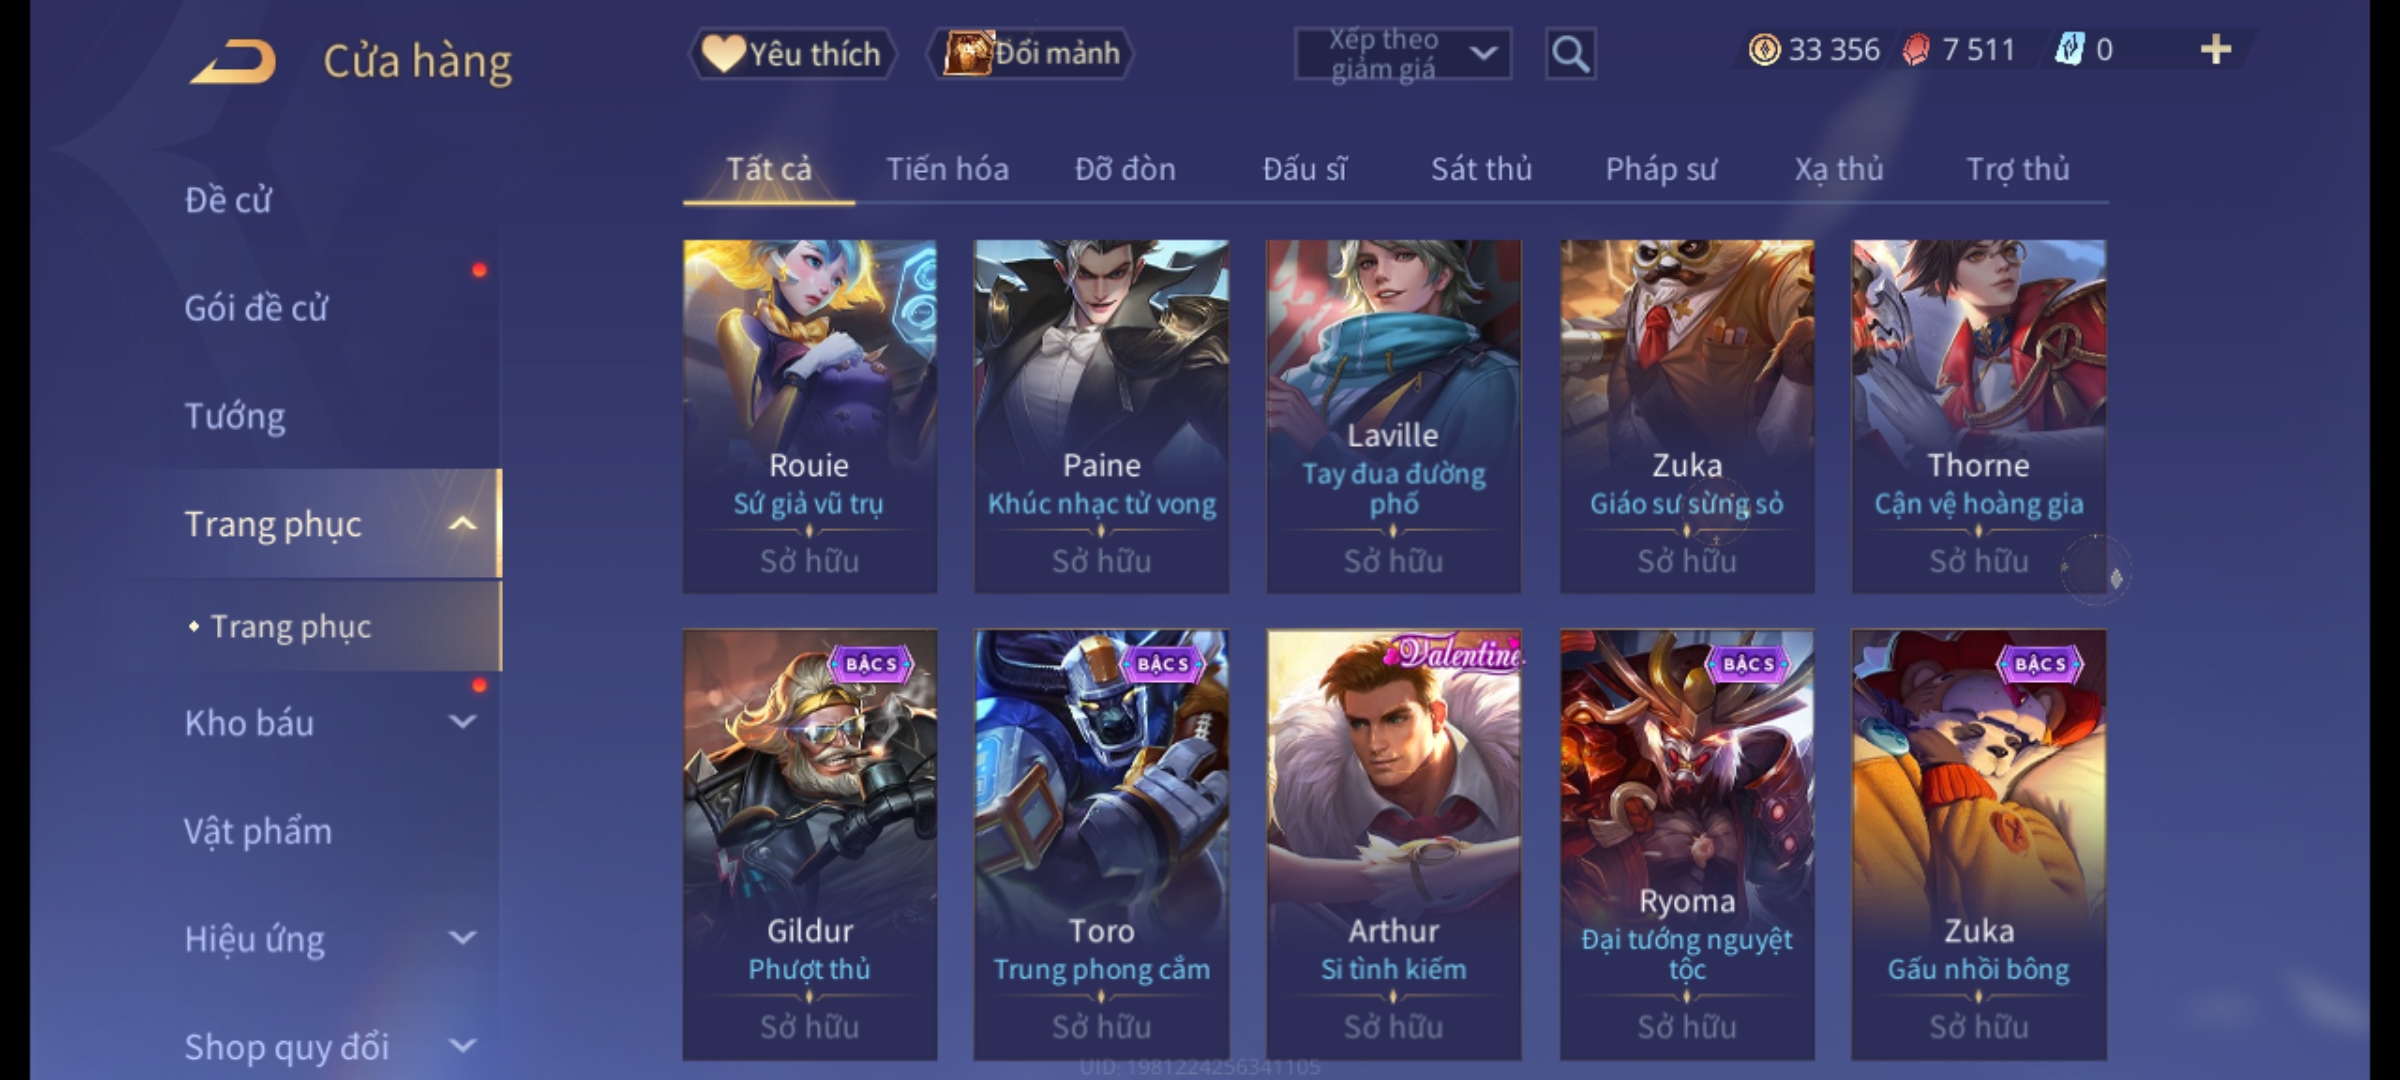2400x1080 pixels.
Task: Open the Đổi mảnh chest exchange
Action: [x=1030, y=54]
